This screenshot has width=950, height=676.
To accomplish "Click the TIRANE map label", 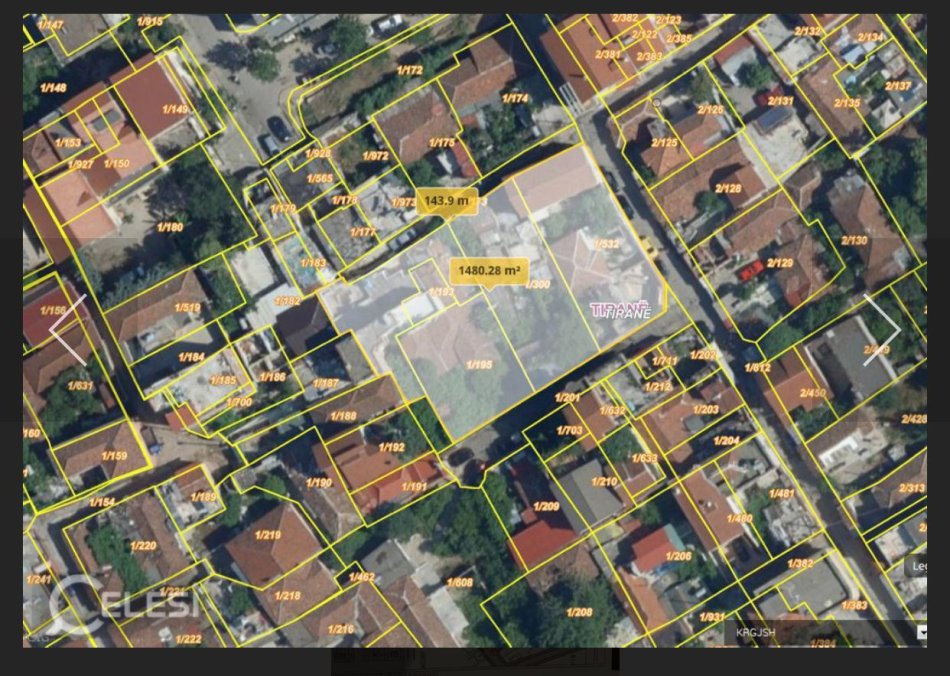I will click(x=621, y=311).
